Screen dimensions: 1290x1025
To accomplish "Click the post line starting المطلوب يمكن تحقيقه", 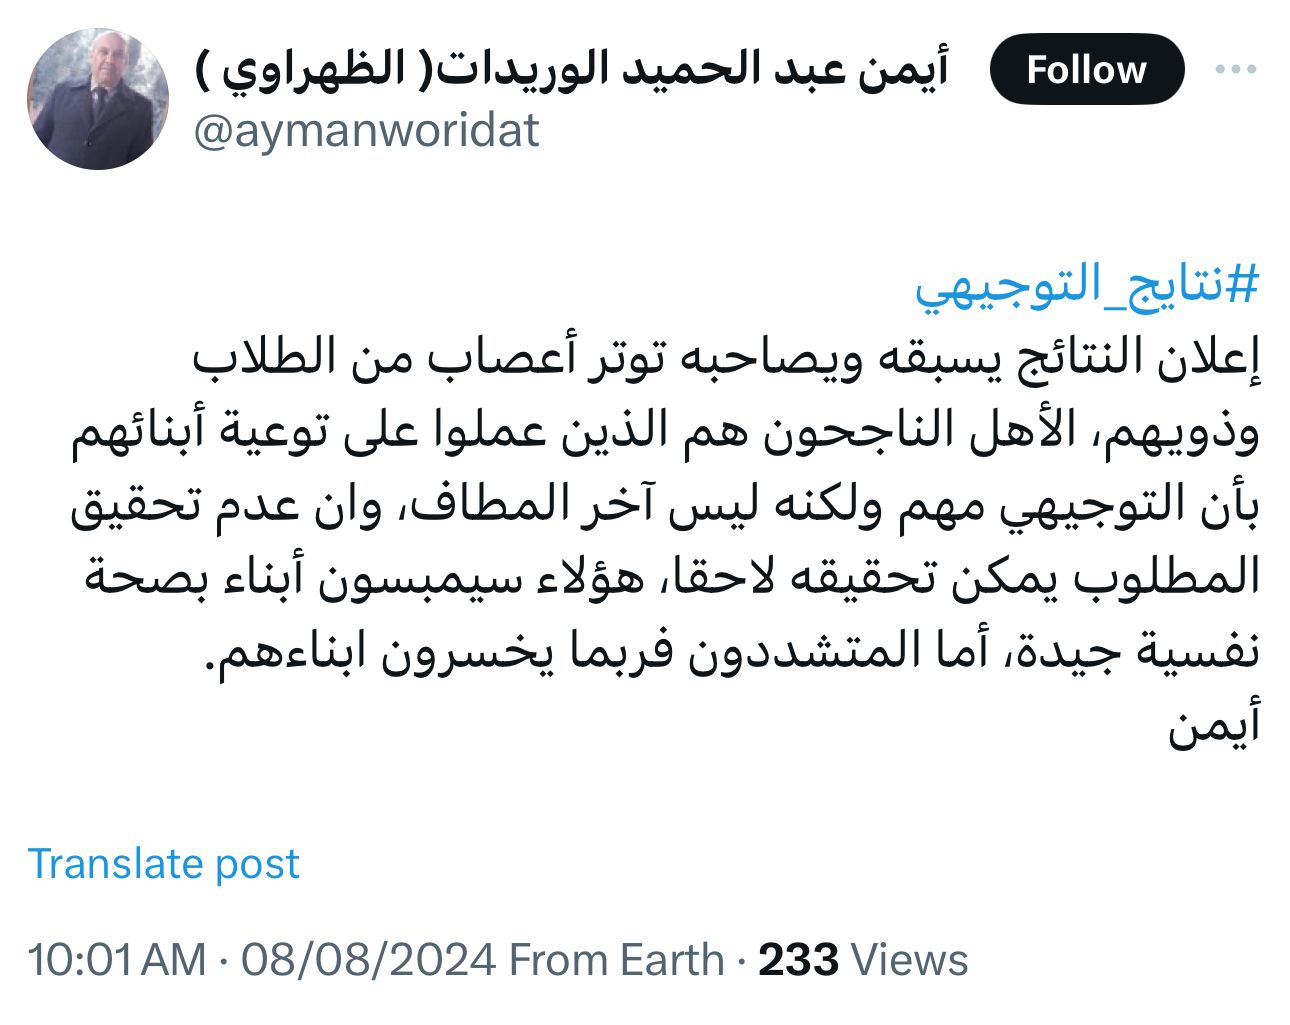I will [672, 578].
